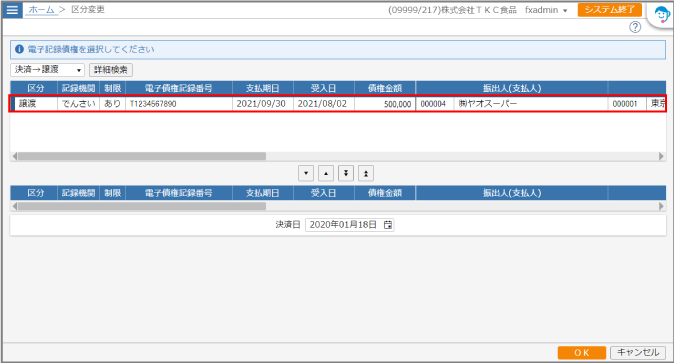This screenshot has width=674, height=363.
Task: Click upper table scroll right arrow
Action: pos(662,156)
